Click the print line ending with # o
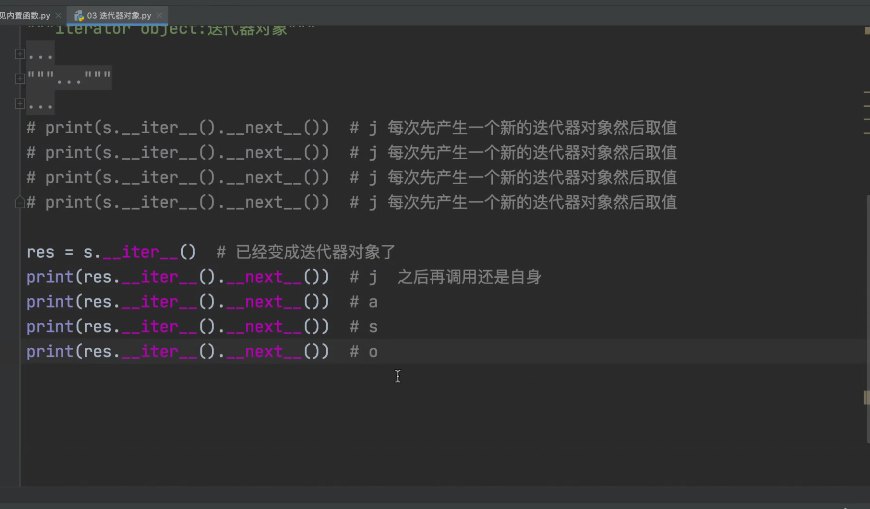 (x=202, y=352)
